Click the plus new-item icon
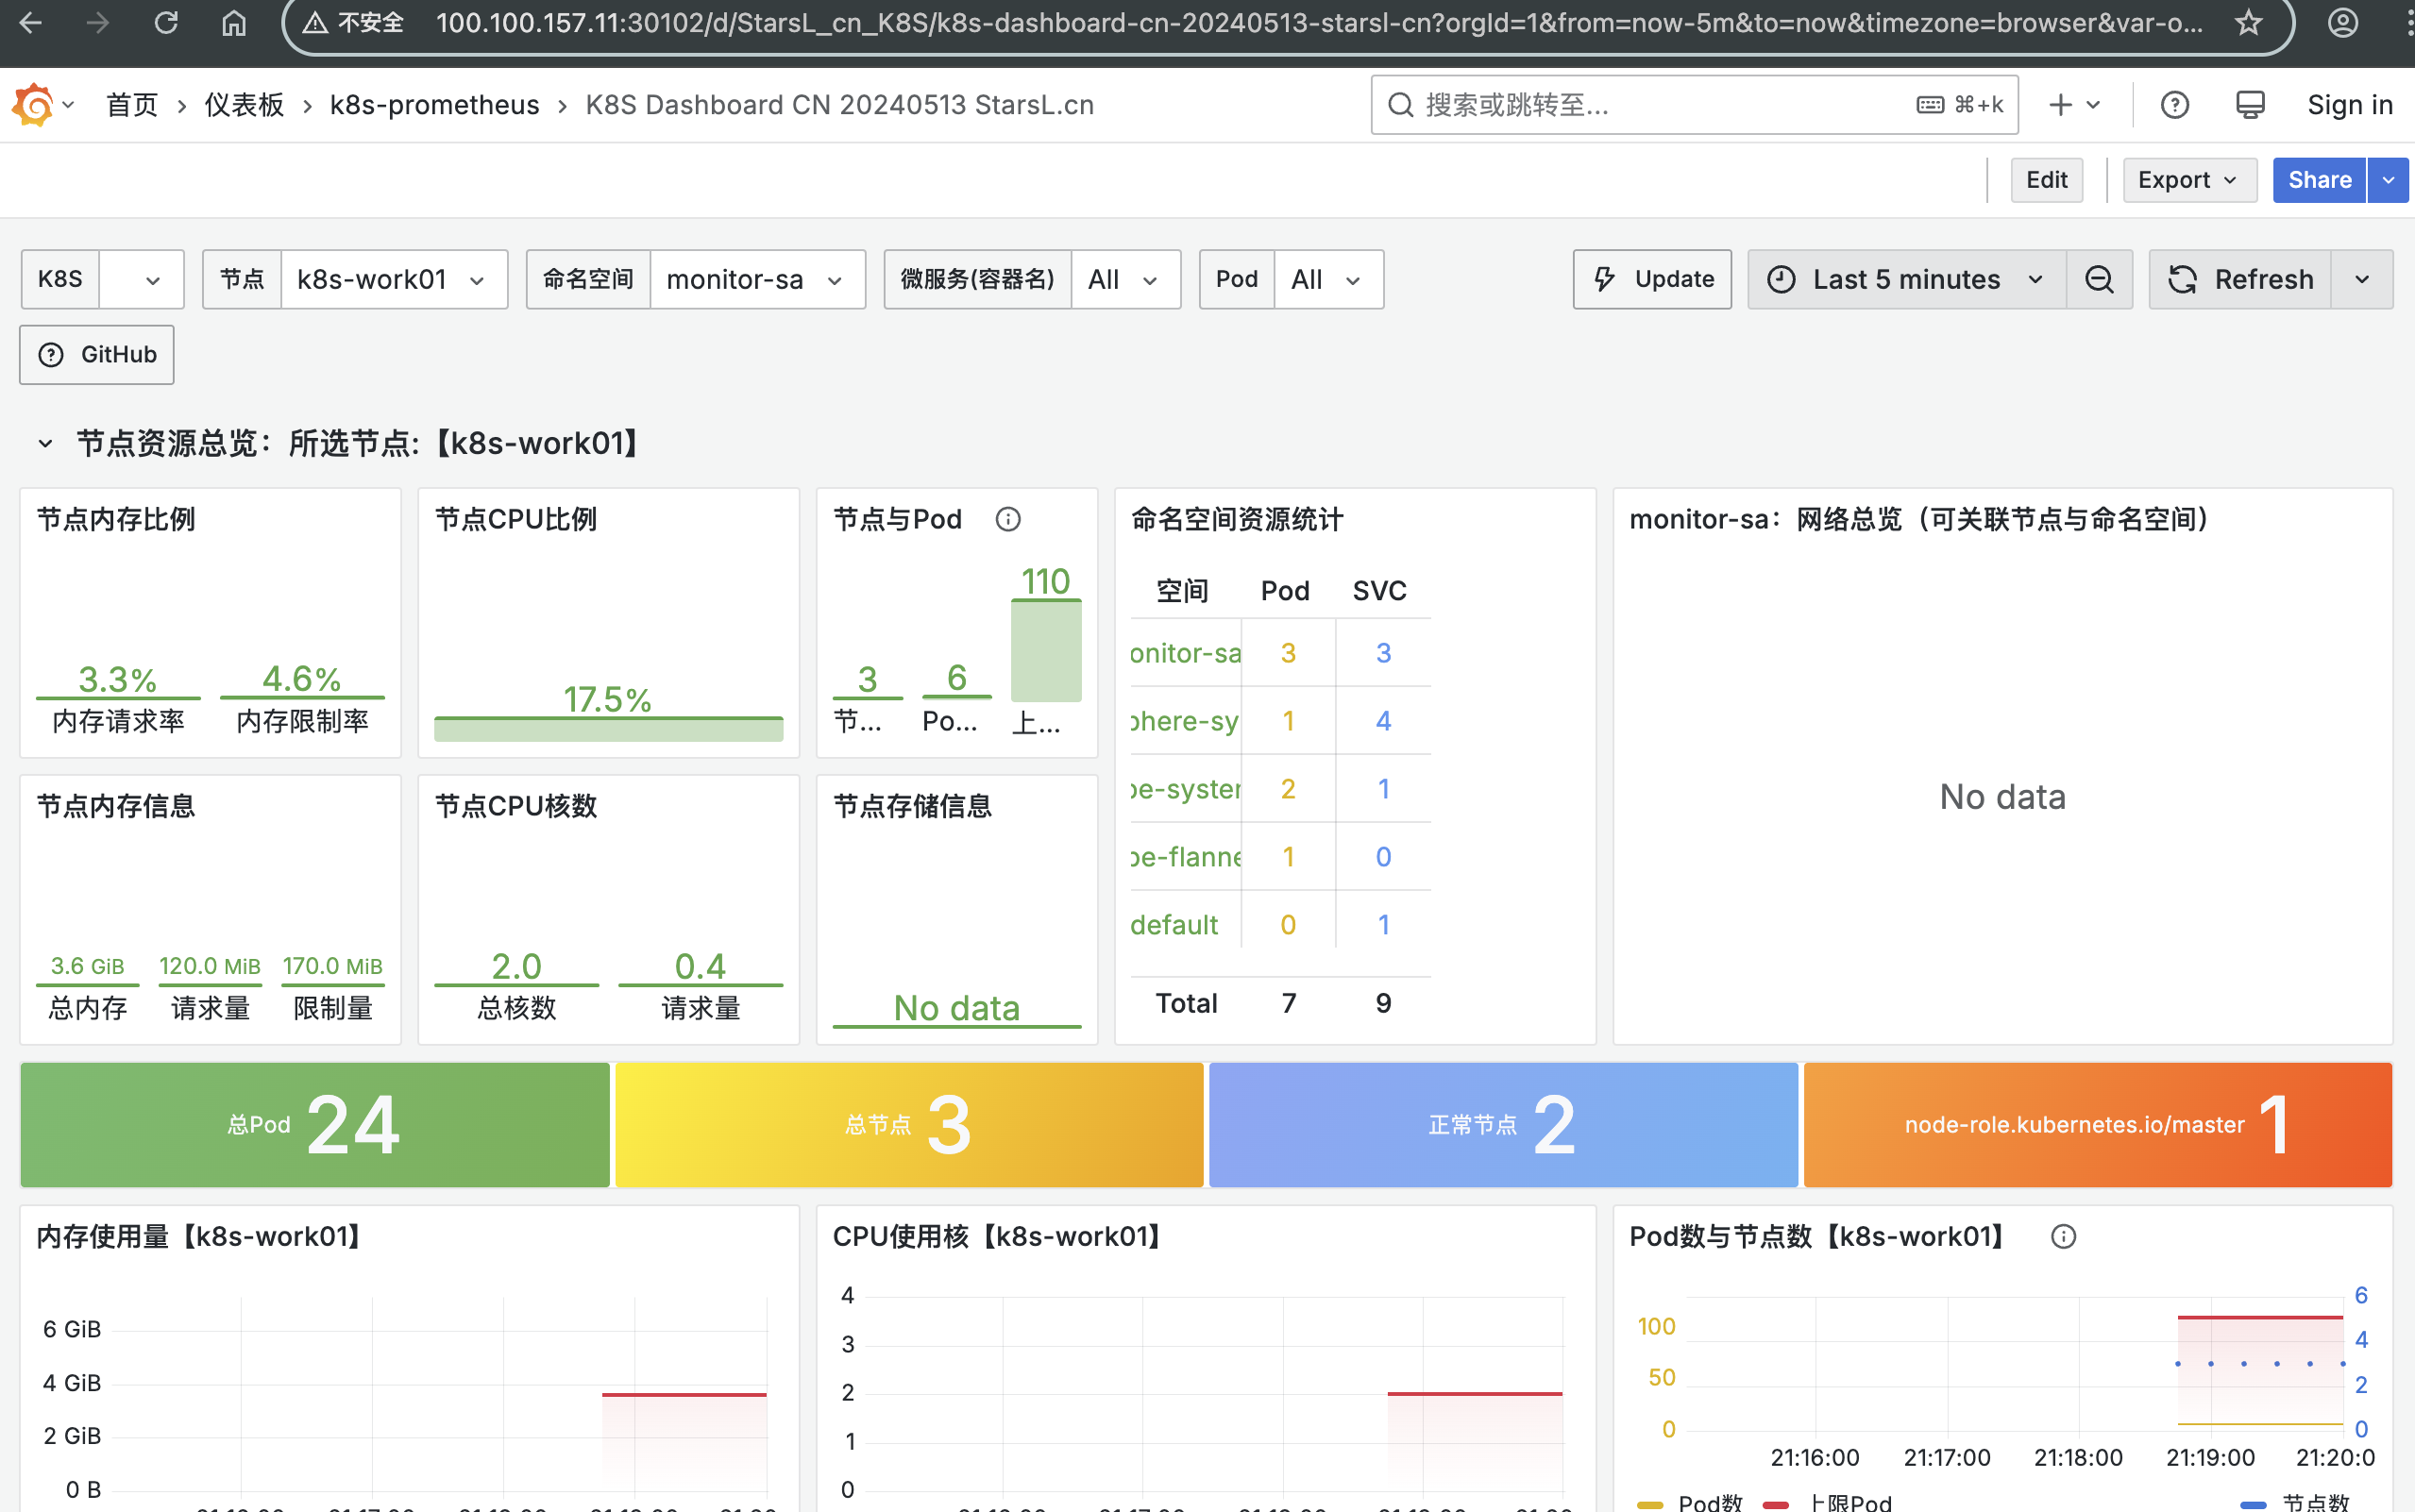 tap(2060, 104)
